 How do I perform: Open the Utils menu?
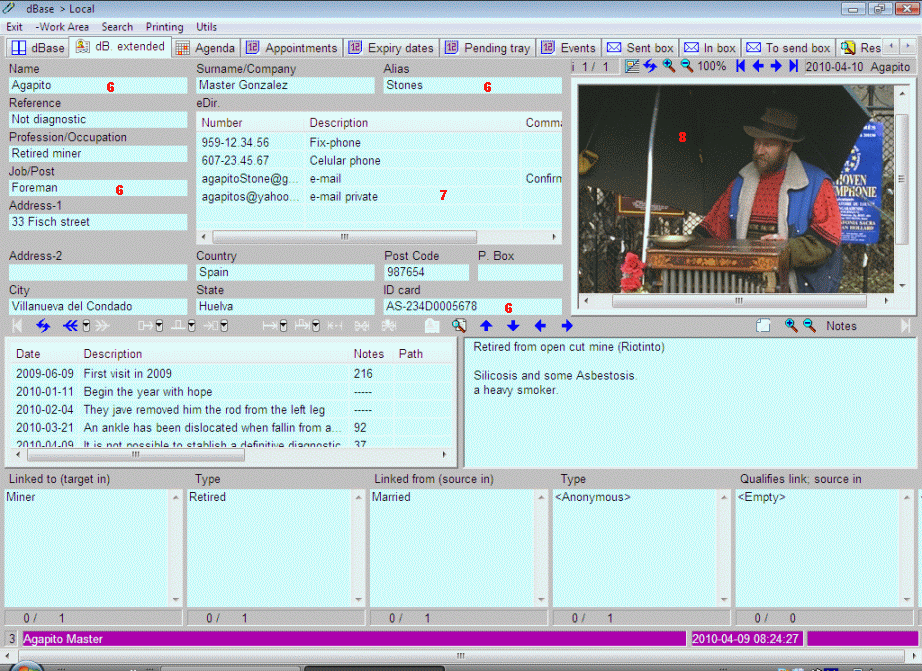[206, 27]
